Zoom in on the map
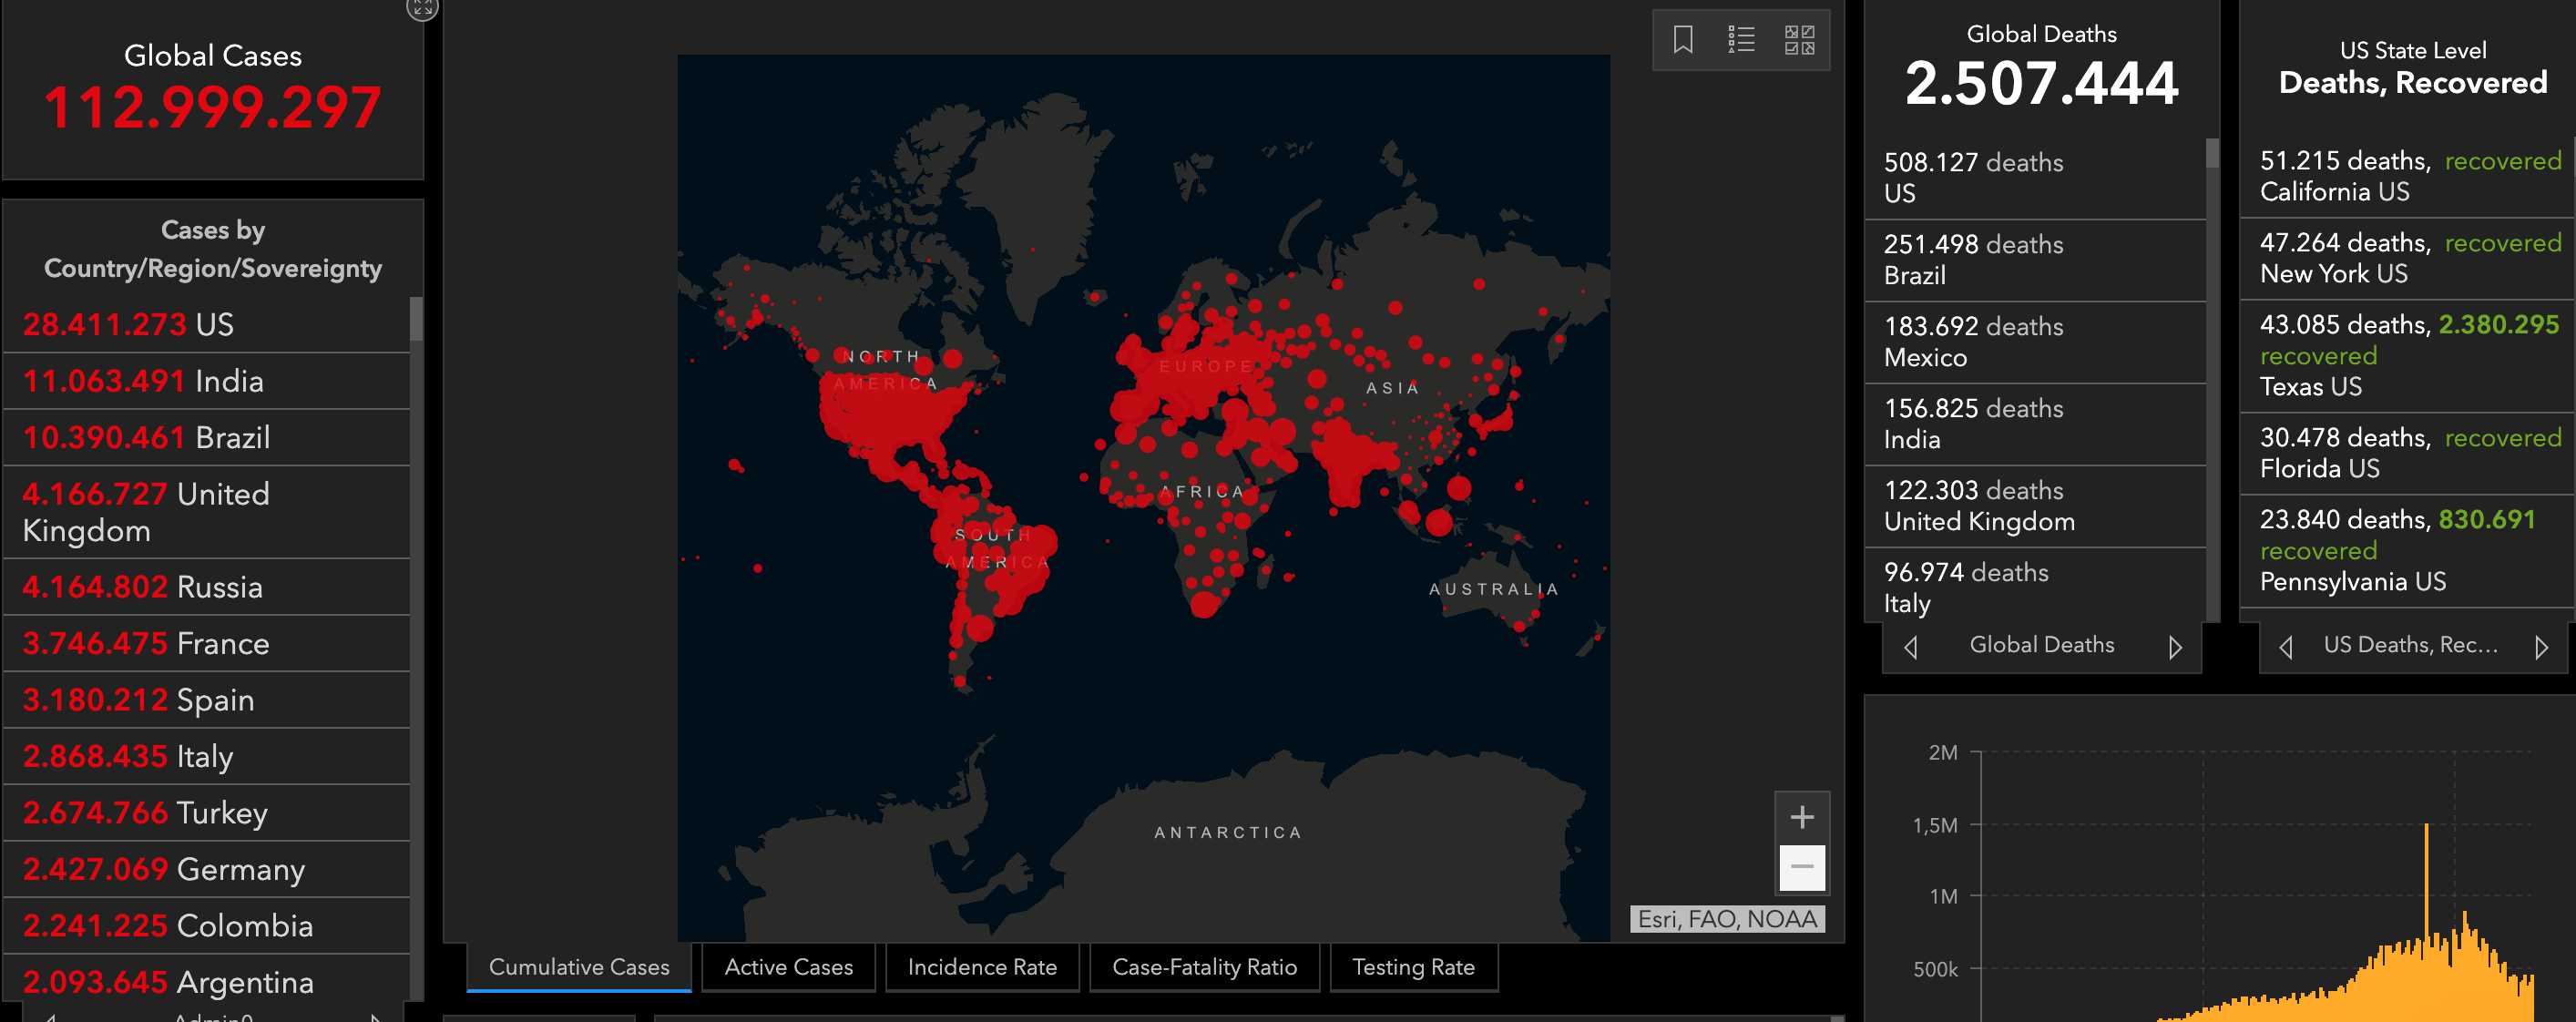 point(1801,817)
